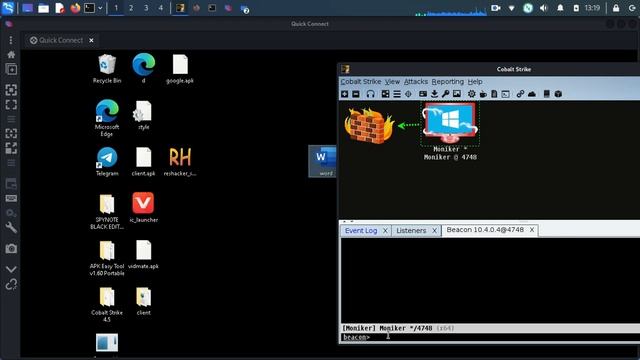Open downloaded files via download icon

[434, 94]
